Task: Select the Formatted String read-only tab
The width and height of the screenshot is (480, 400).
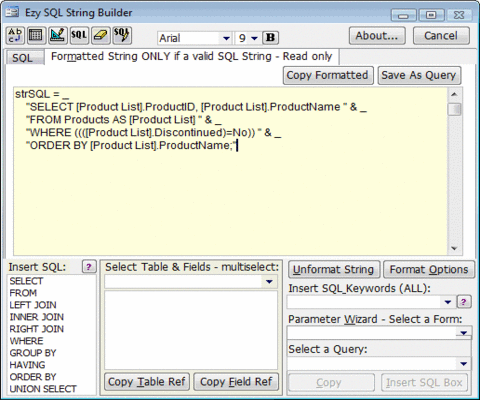Action: (191, 56)
